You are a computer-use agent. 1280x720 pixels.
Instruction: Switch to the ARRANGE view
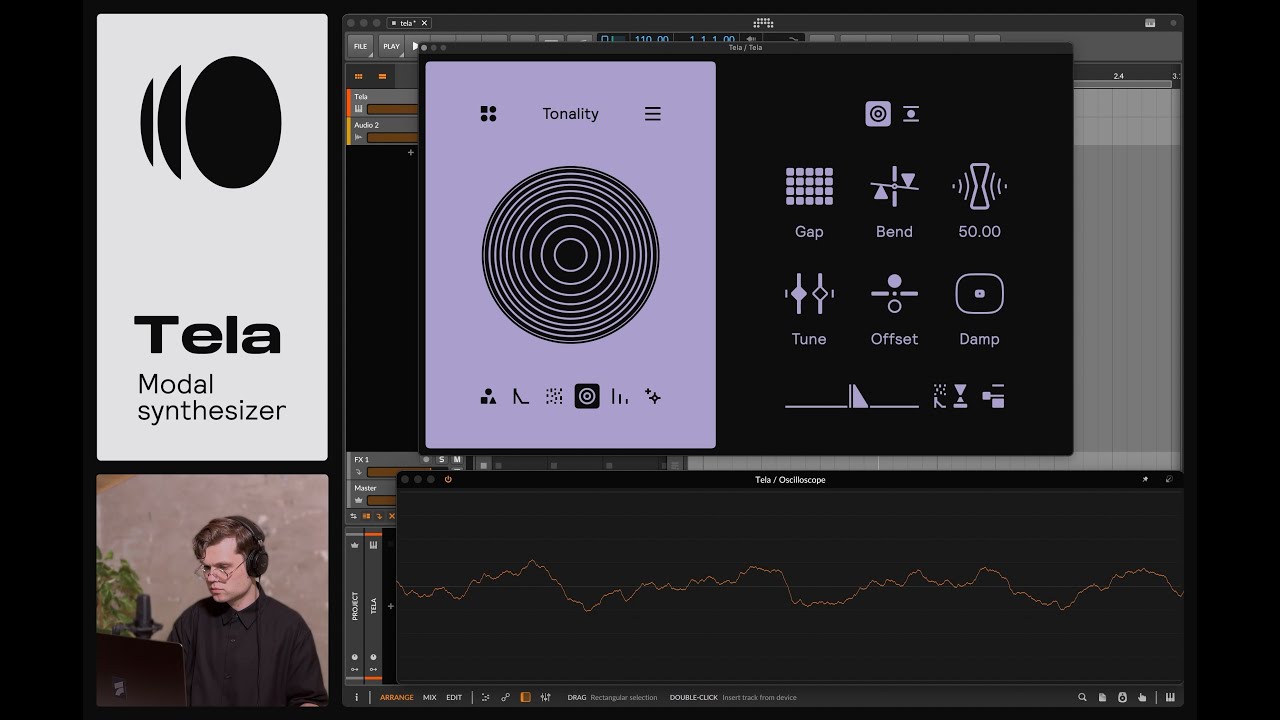397,698
